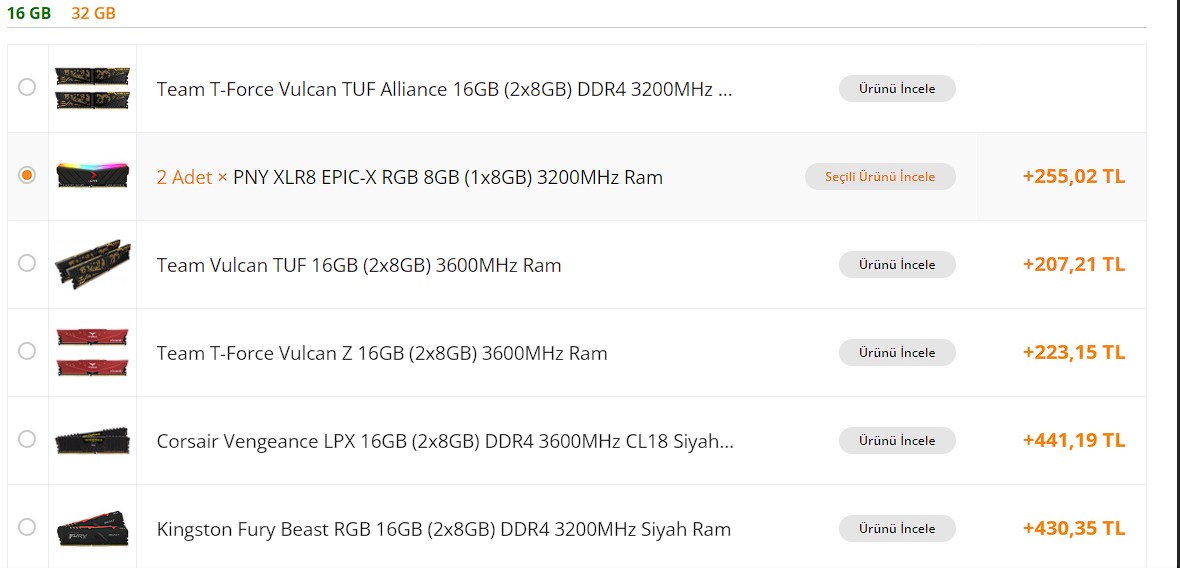
Task: Open the Team Vulcan TUF RAM thumbnail
Action: coord(92,264)
